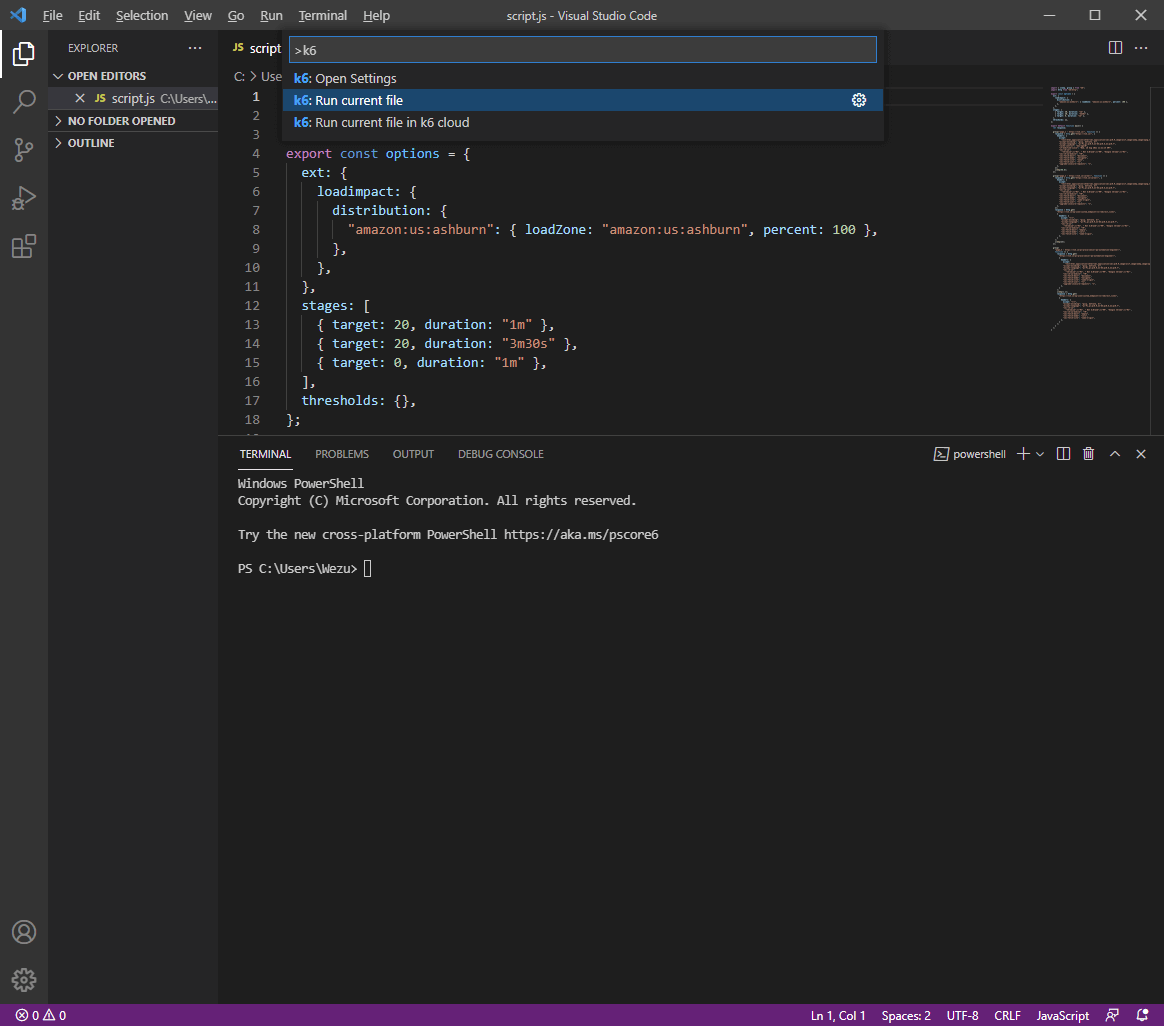The width and height of the screenshot is (1164, 1026).
Task: Click the PowerShell prompt line in terminal
Action: (304, 569)
